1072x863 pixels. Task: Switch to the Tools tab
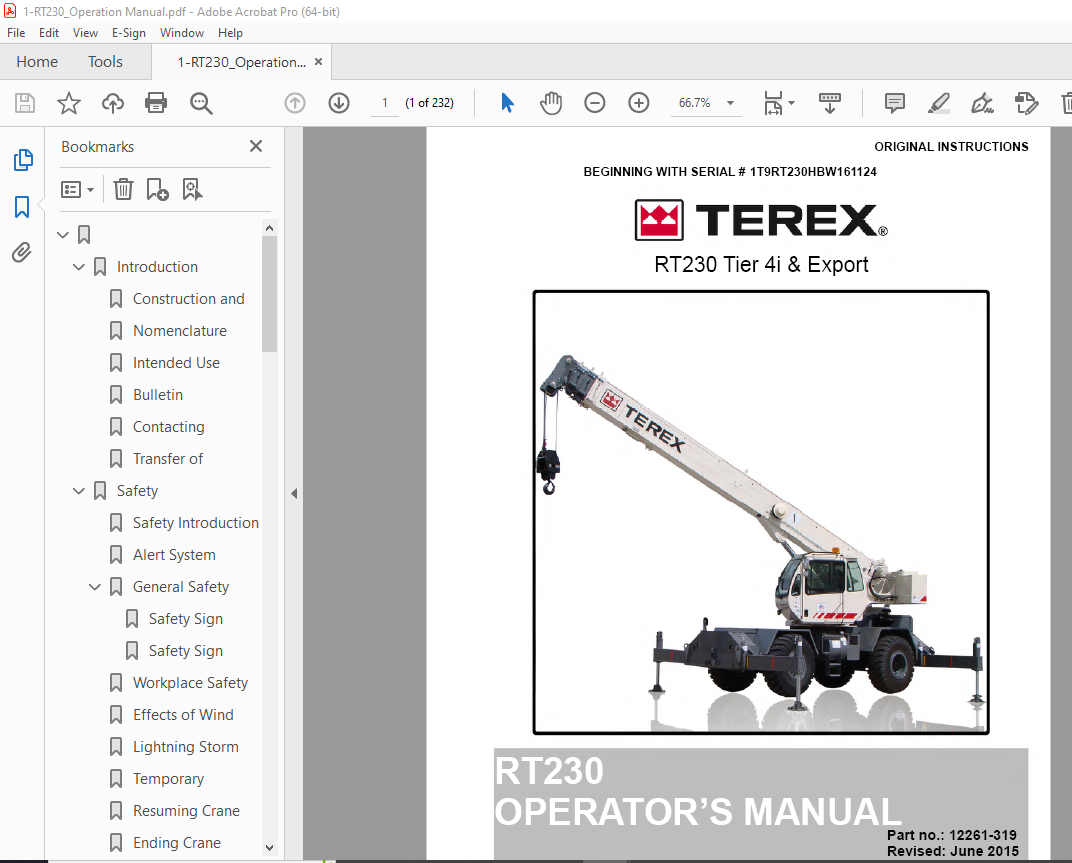[x=105, y=62]
